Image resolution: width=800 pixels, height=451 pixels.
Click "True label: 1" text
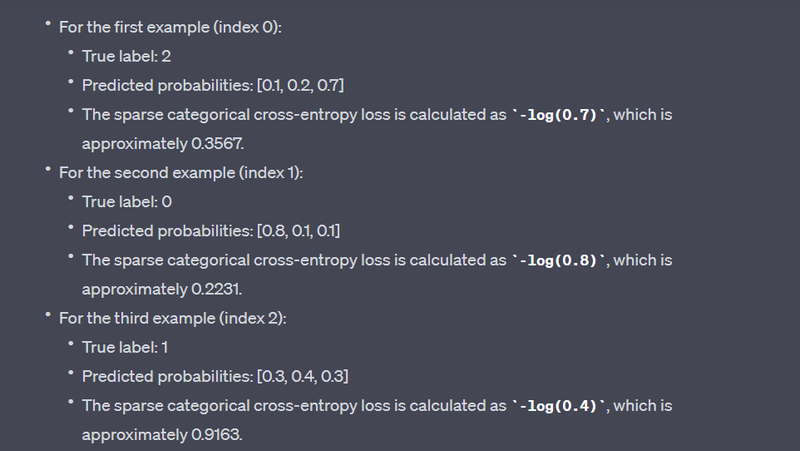tap(125, 347)
